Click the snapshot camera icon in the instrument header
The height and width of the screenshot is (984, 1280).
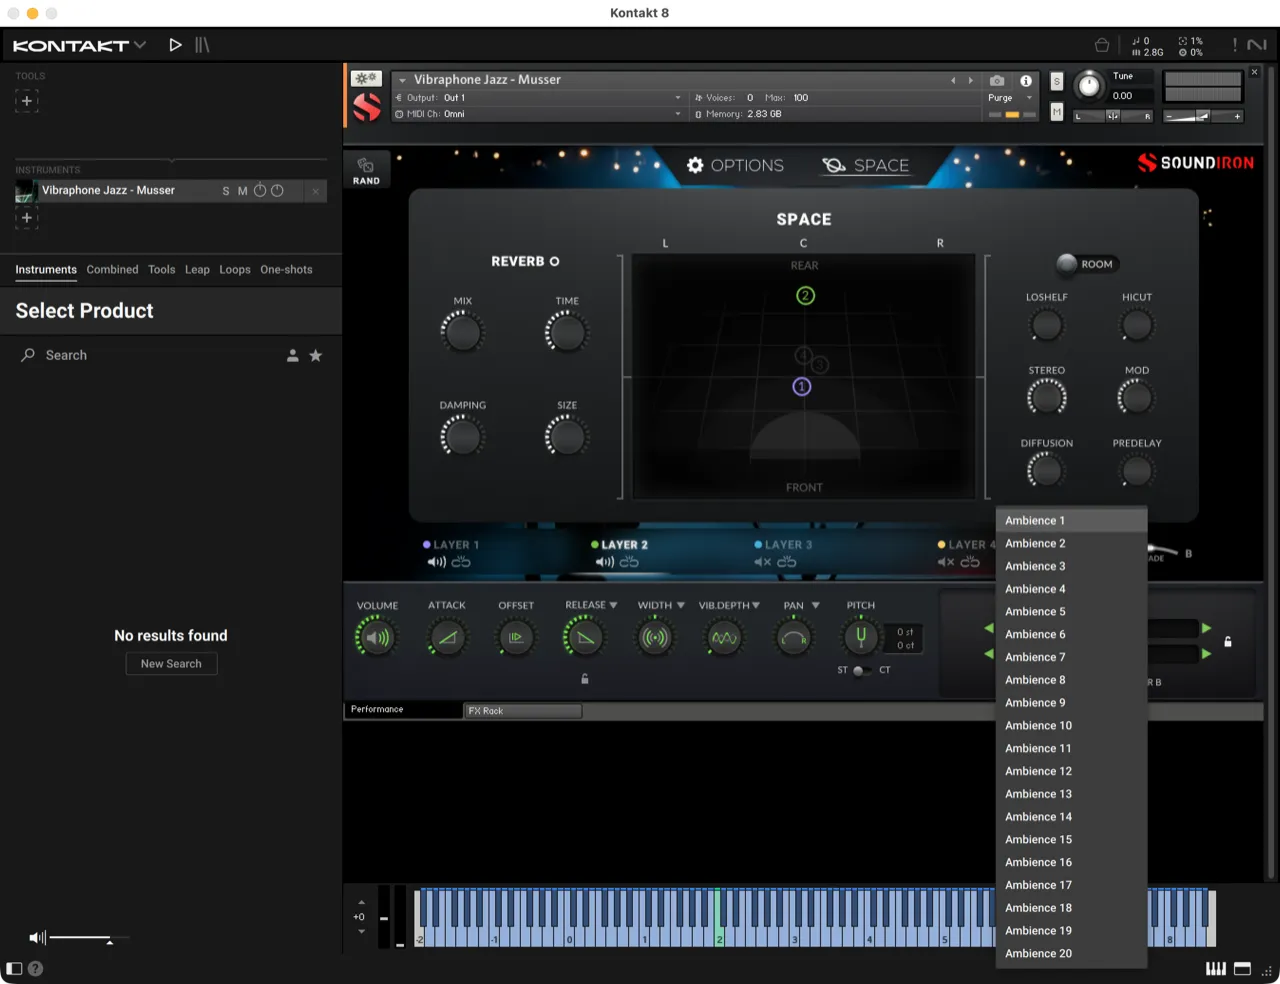click(x=996, y=80)
